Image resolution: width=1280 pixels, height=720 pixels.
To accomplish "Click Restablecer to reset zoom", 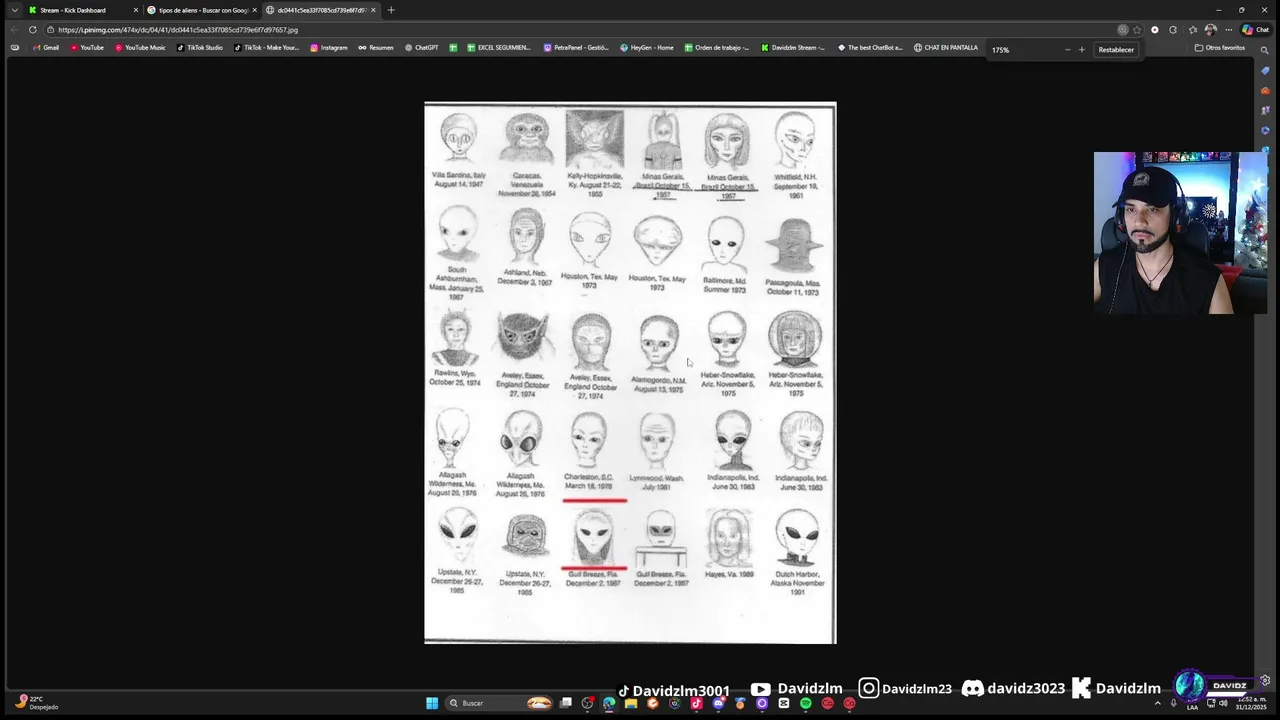I will pyautogui.click(x=1116, y=49).
